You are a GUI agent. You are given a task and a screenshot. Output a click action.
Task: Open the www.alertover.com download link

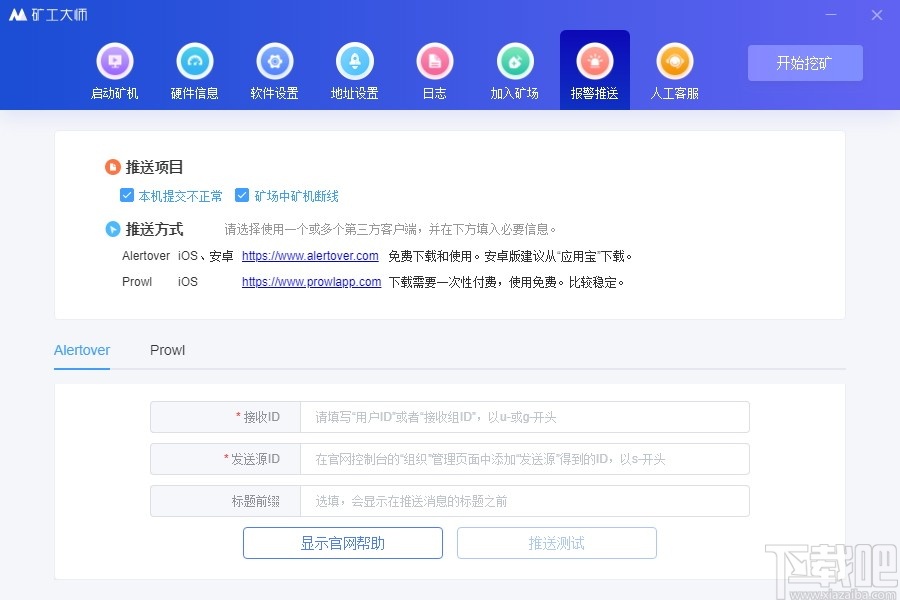310,256
